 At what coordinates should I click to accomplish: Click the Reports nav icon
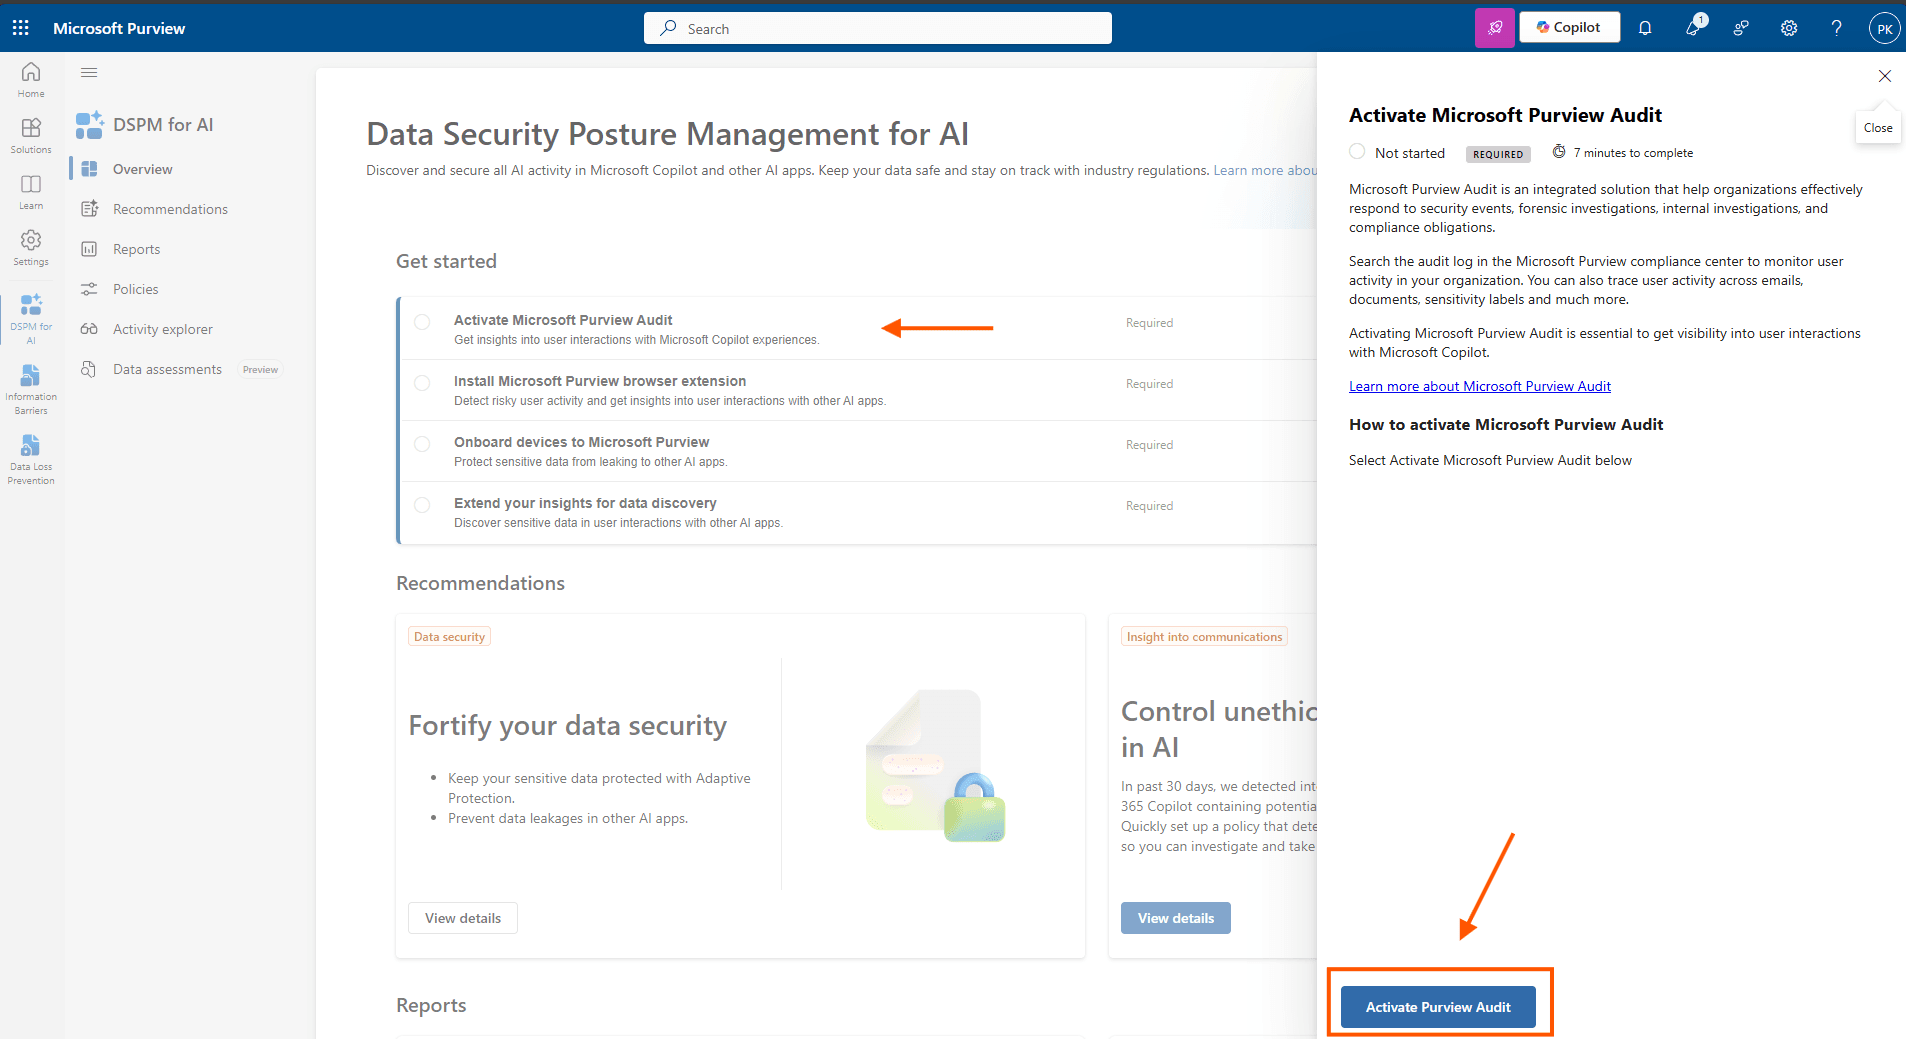(x=89, y=249)
